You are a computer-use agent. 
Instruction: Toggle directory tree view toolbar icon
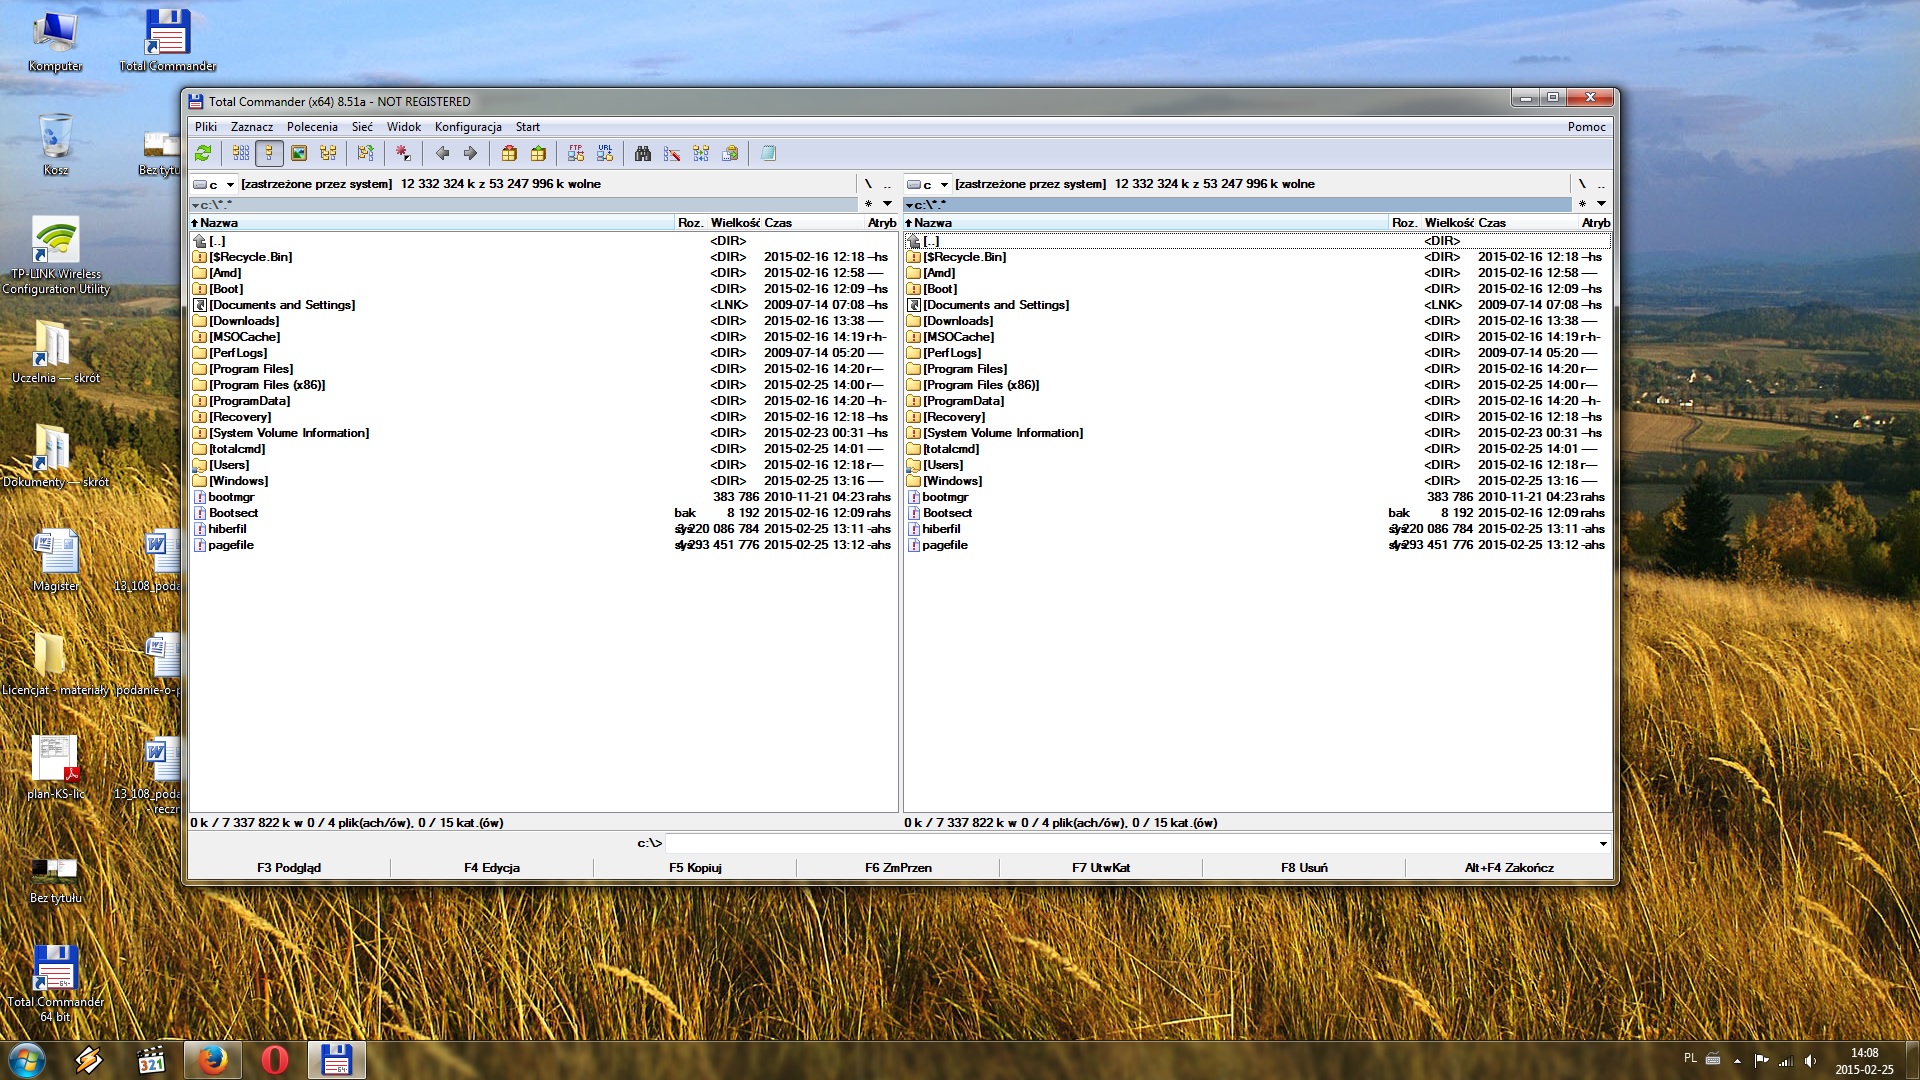327,153
